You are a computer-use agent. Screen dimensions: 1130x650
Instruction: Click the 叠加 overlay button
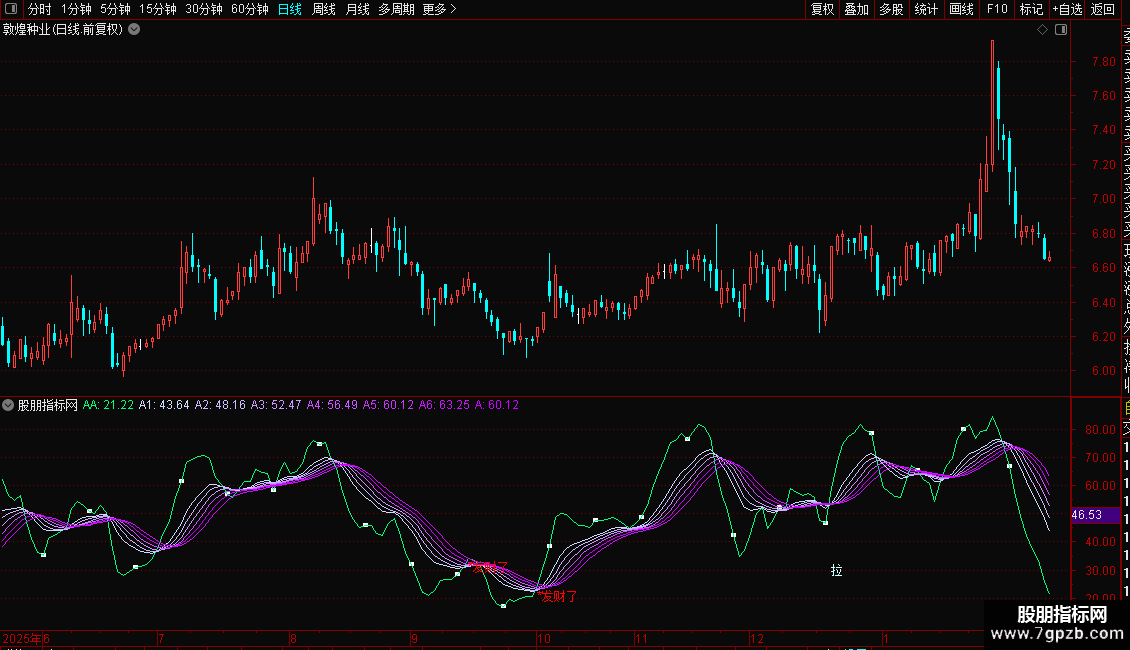856,9
